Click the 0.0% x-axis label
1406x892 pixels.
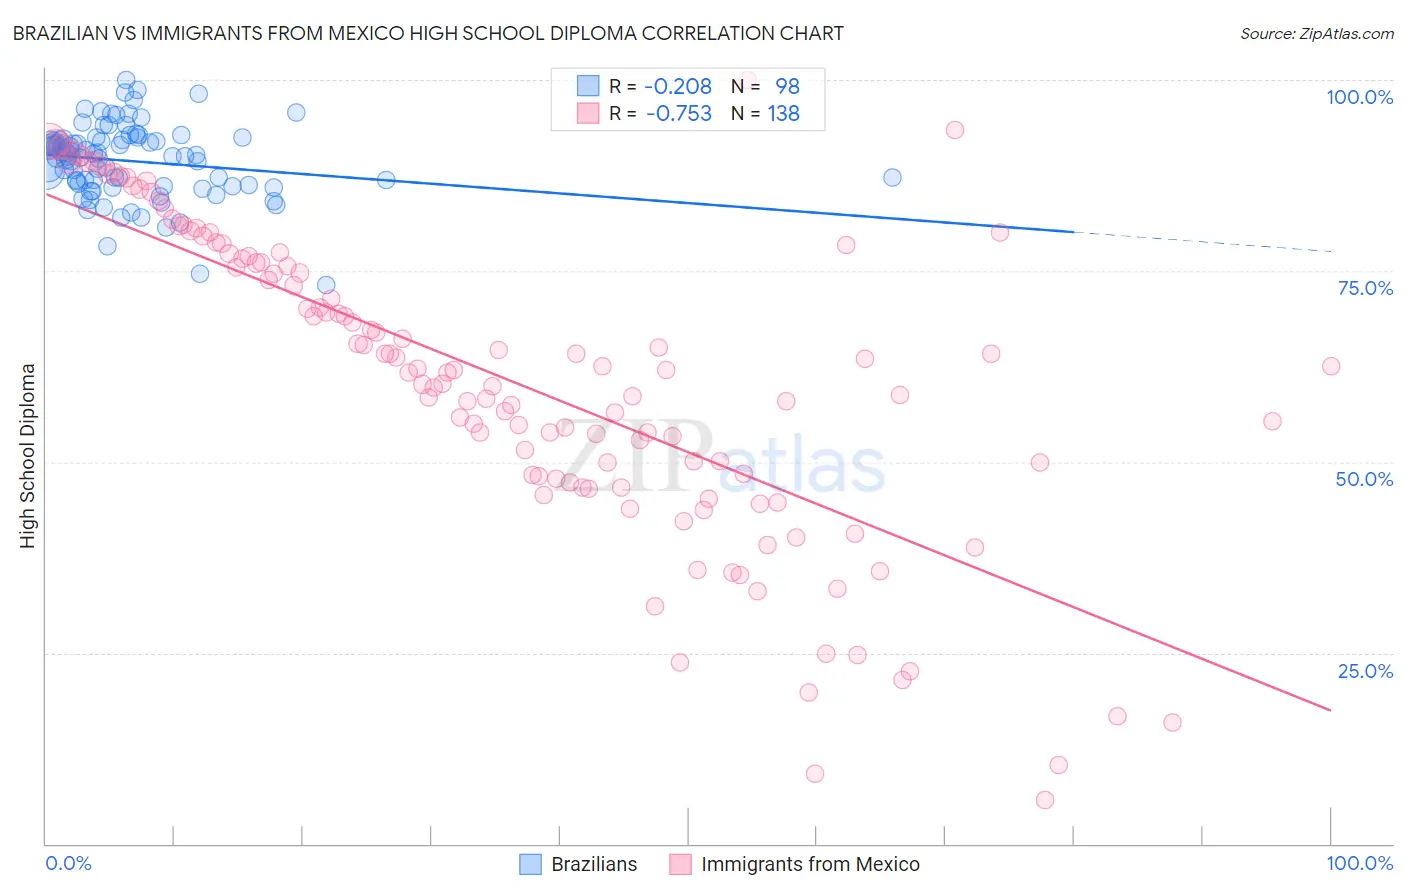click(x=69, y=863)
